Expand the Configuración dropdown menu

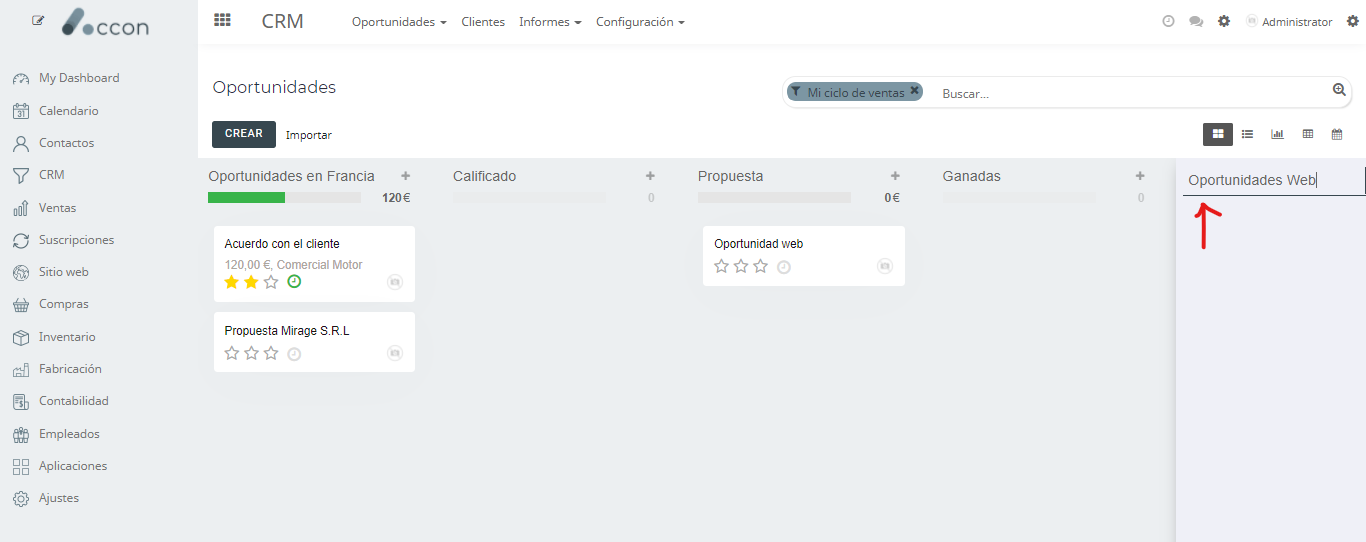(640, 22)
